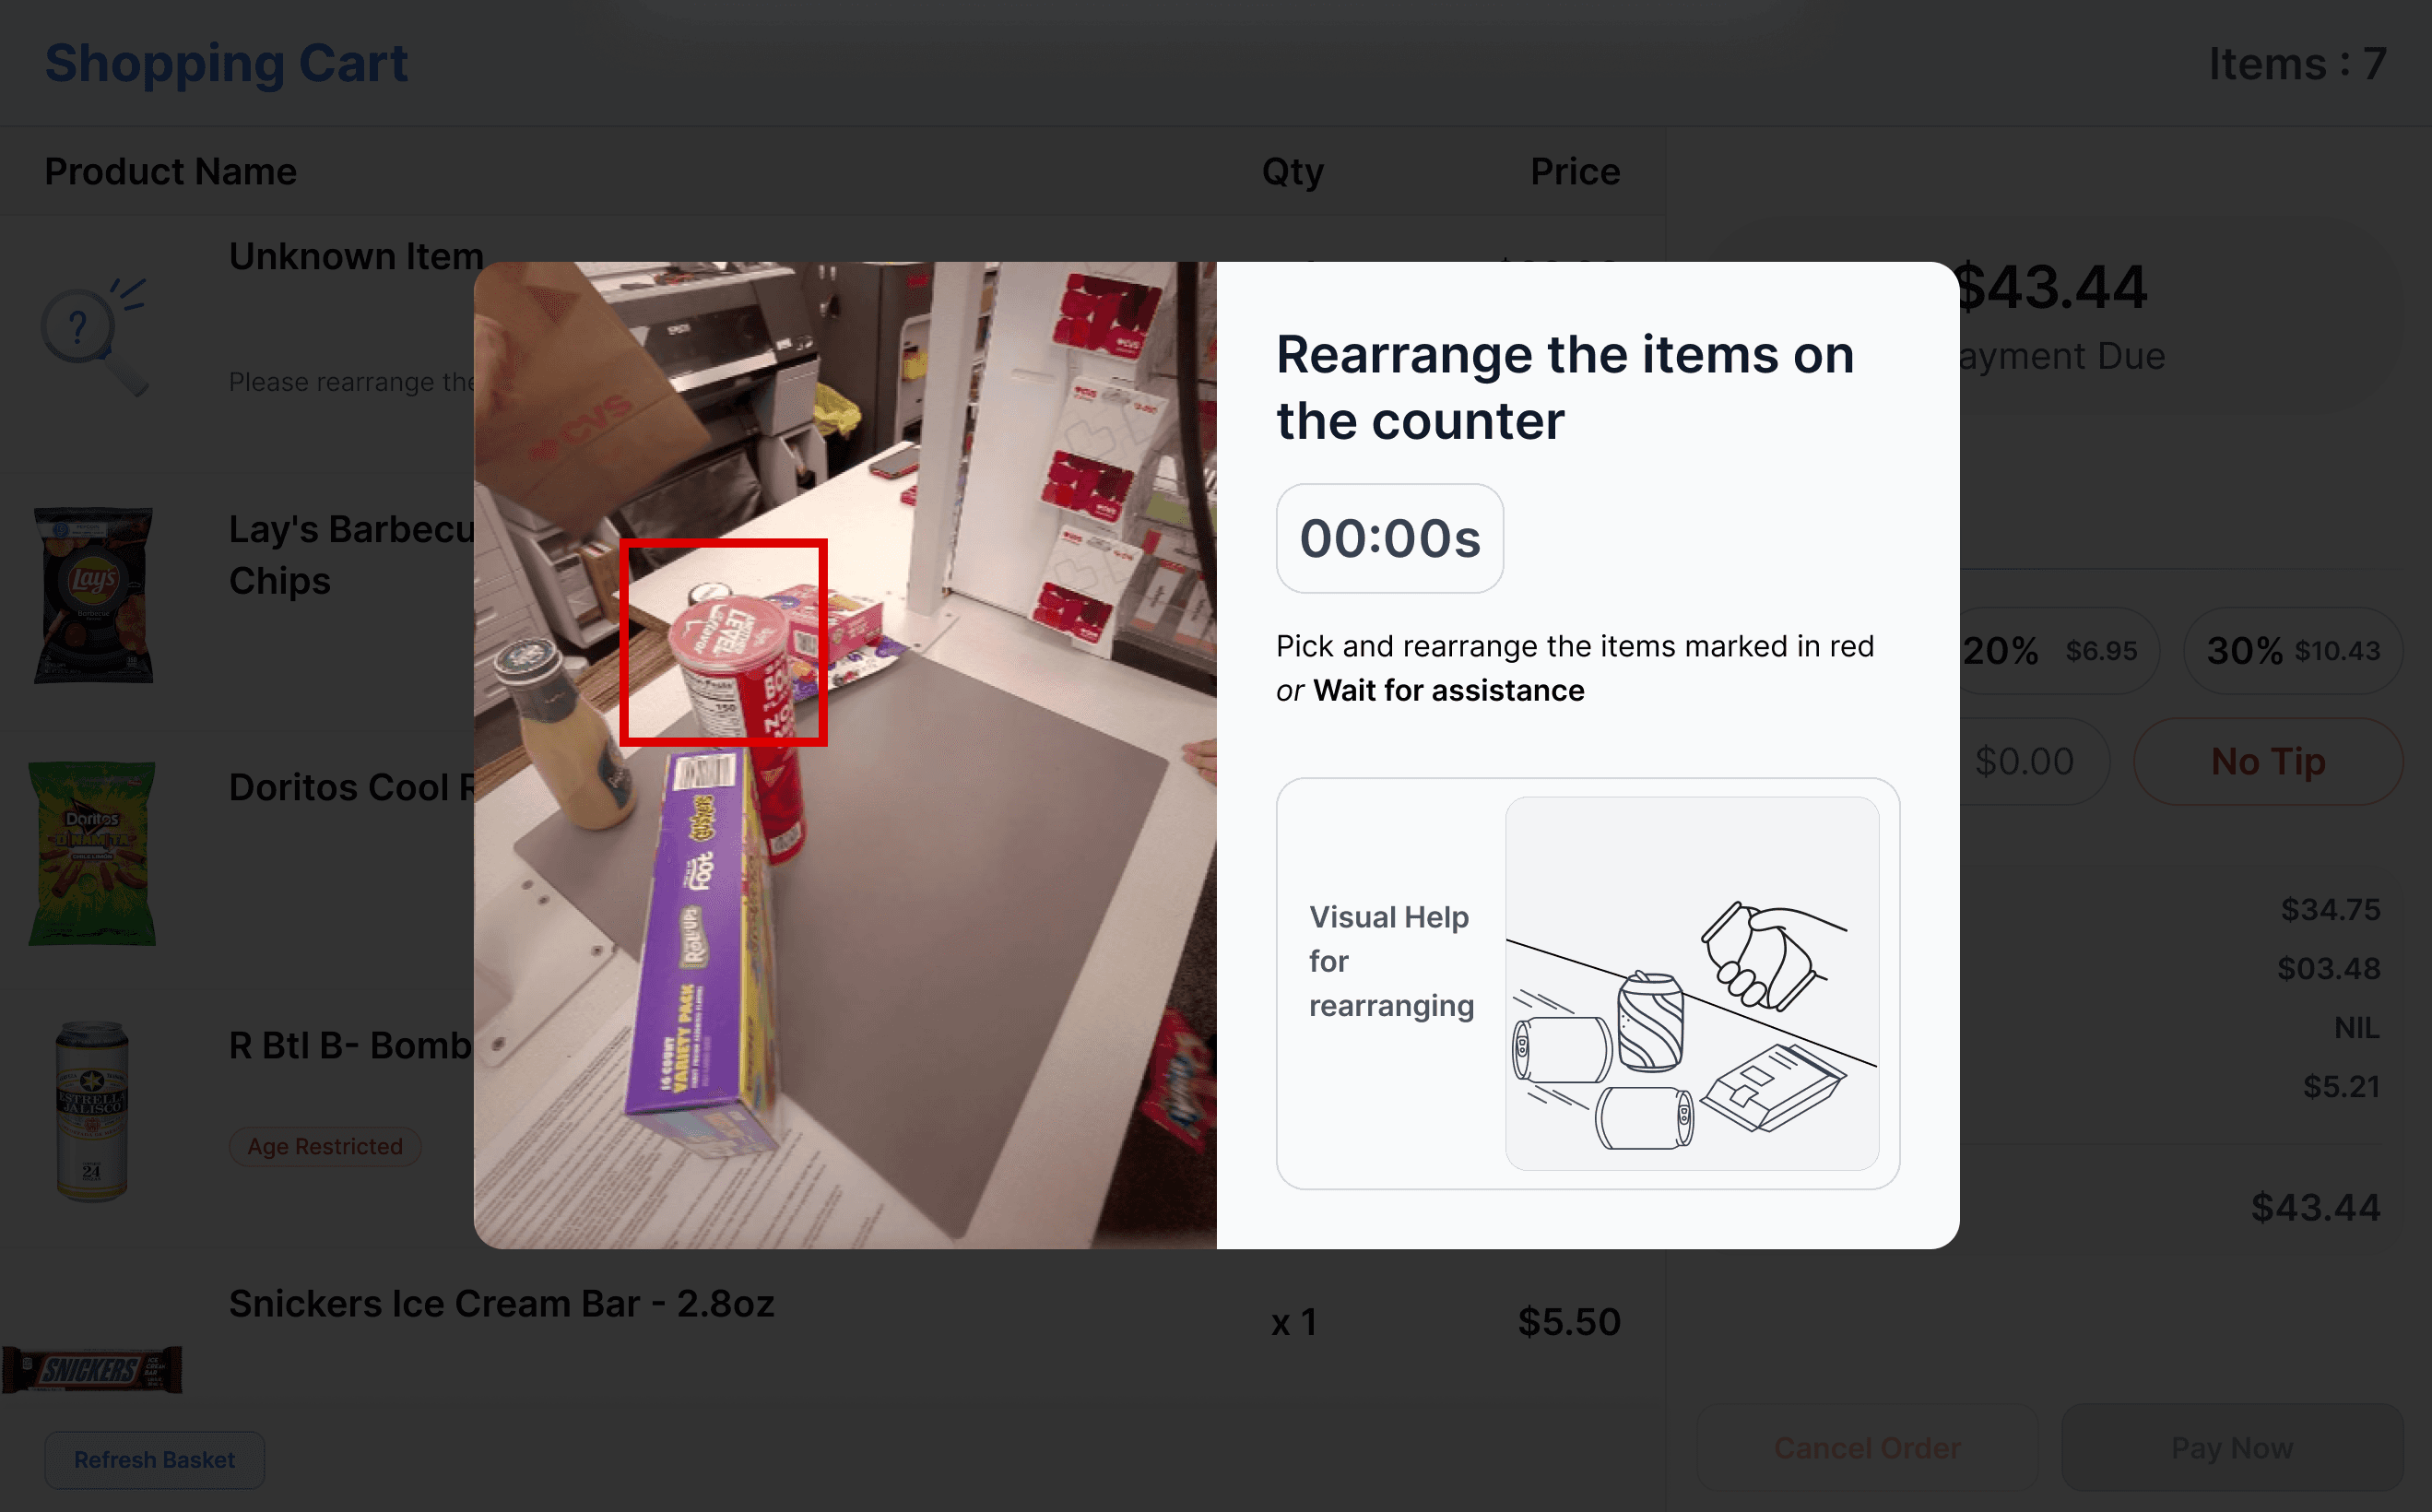This screenshot has height=1512, width=2432.
Task: Click the red-marked item in camera view
Action: click(x=723, y=643)
